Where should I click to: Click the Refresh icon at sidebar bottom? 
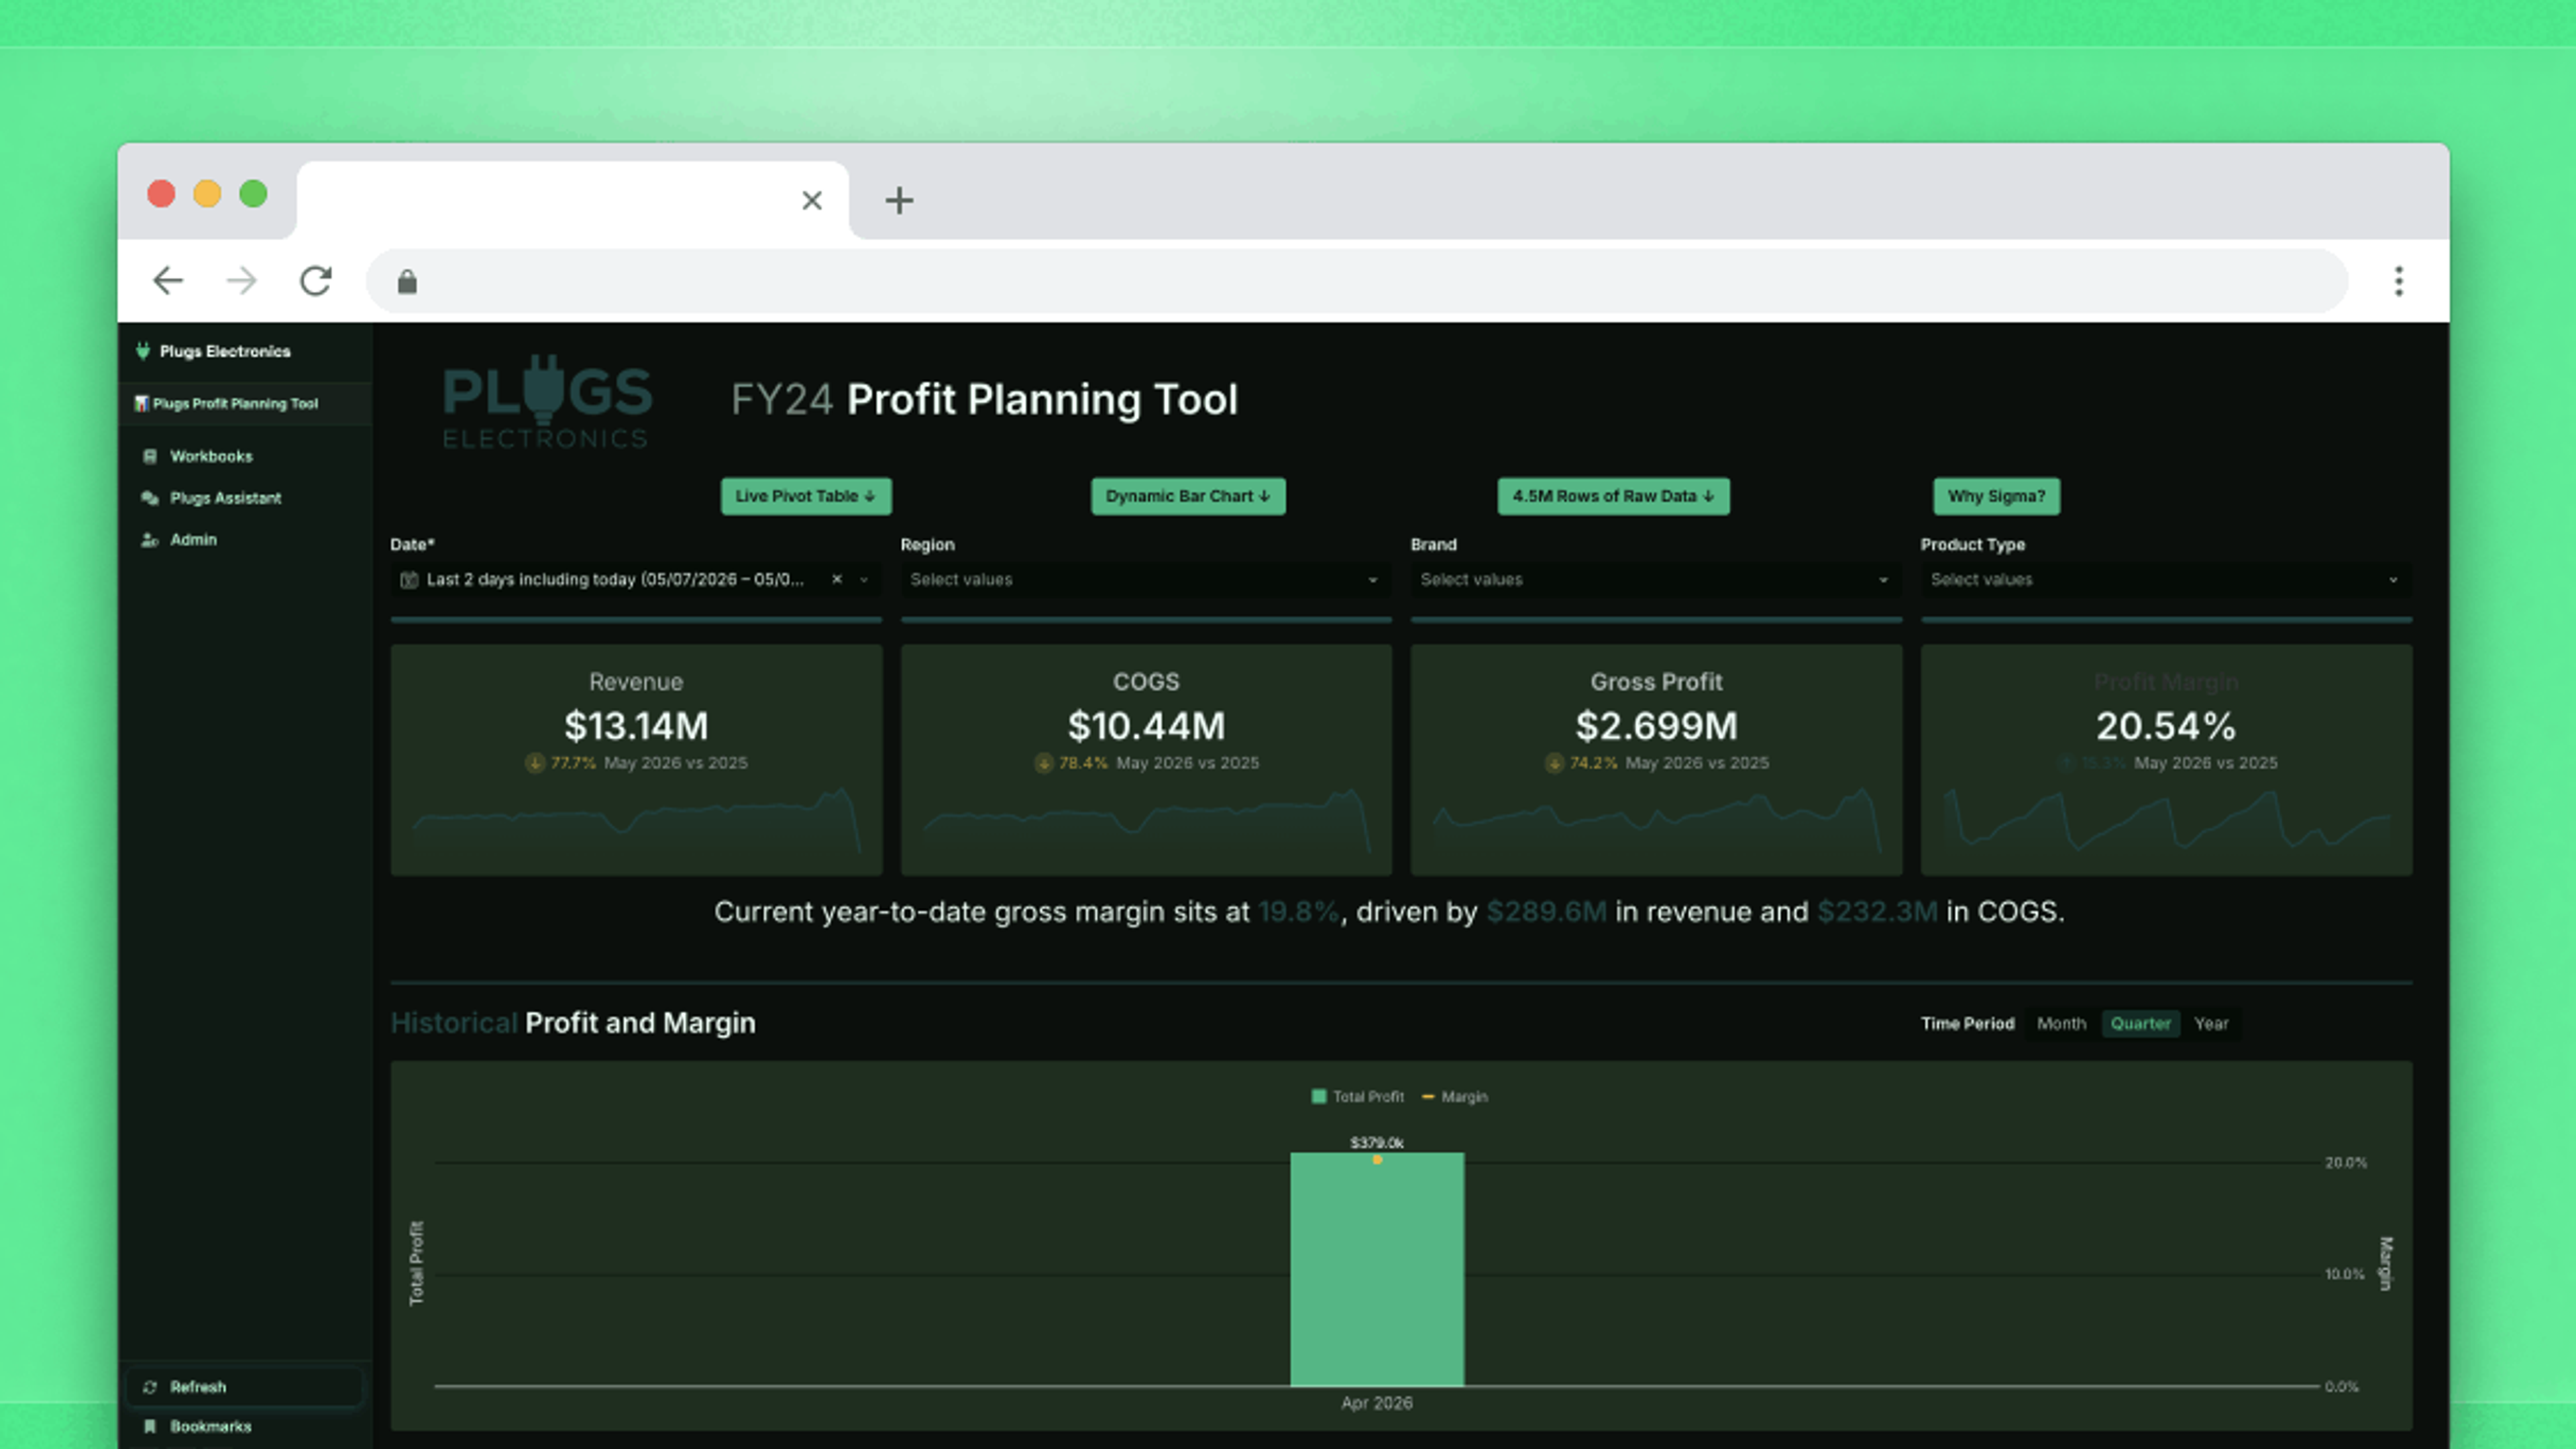(150, 1387)
